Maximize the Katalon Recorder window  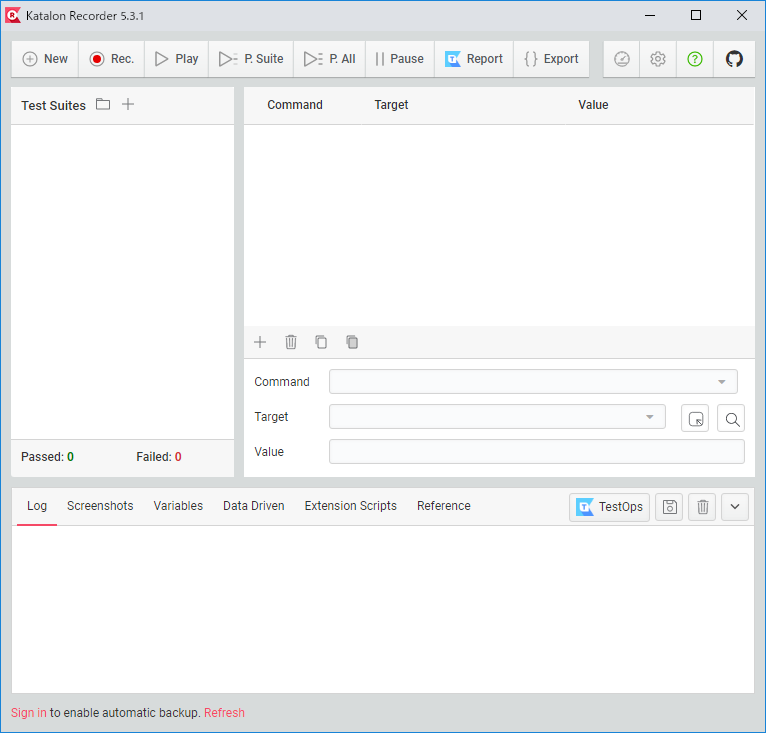pos(696,16)
